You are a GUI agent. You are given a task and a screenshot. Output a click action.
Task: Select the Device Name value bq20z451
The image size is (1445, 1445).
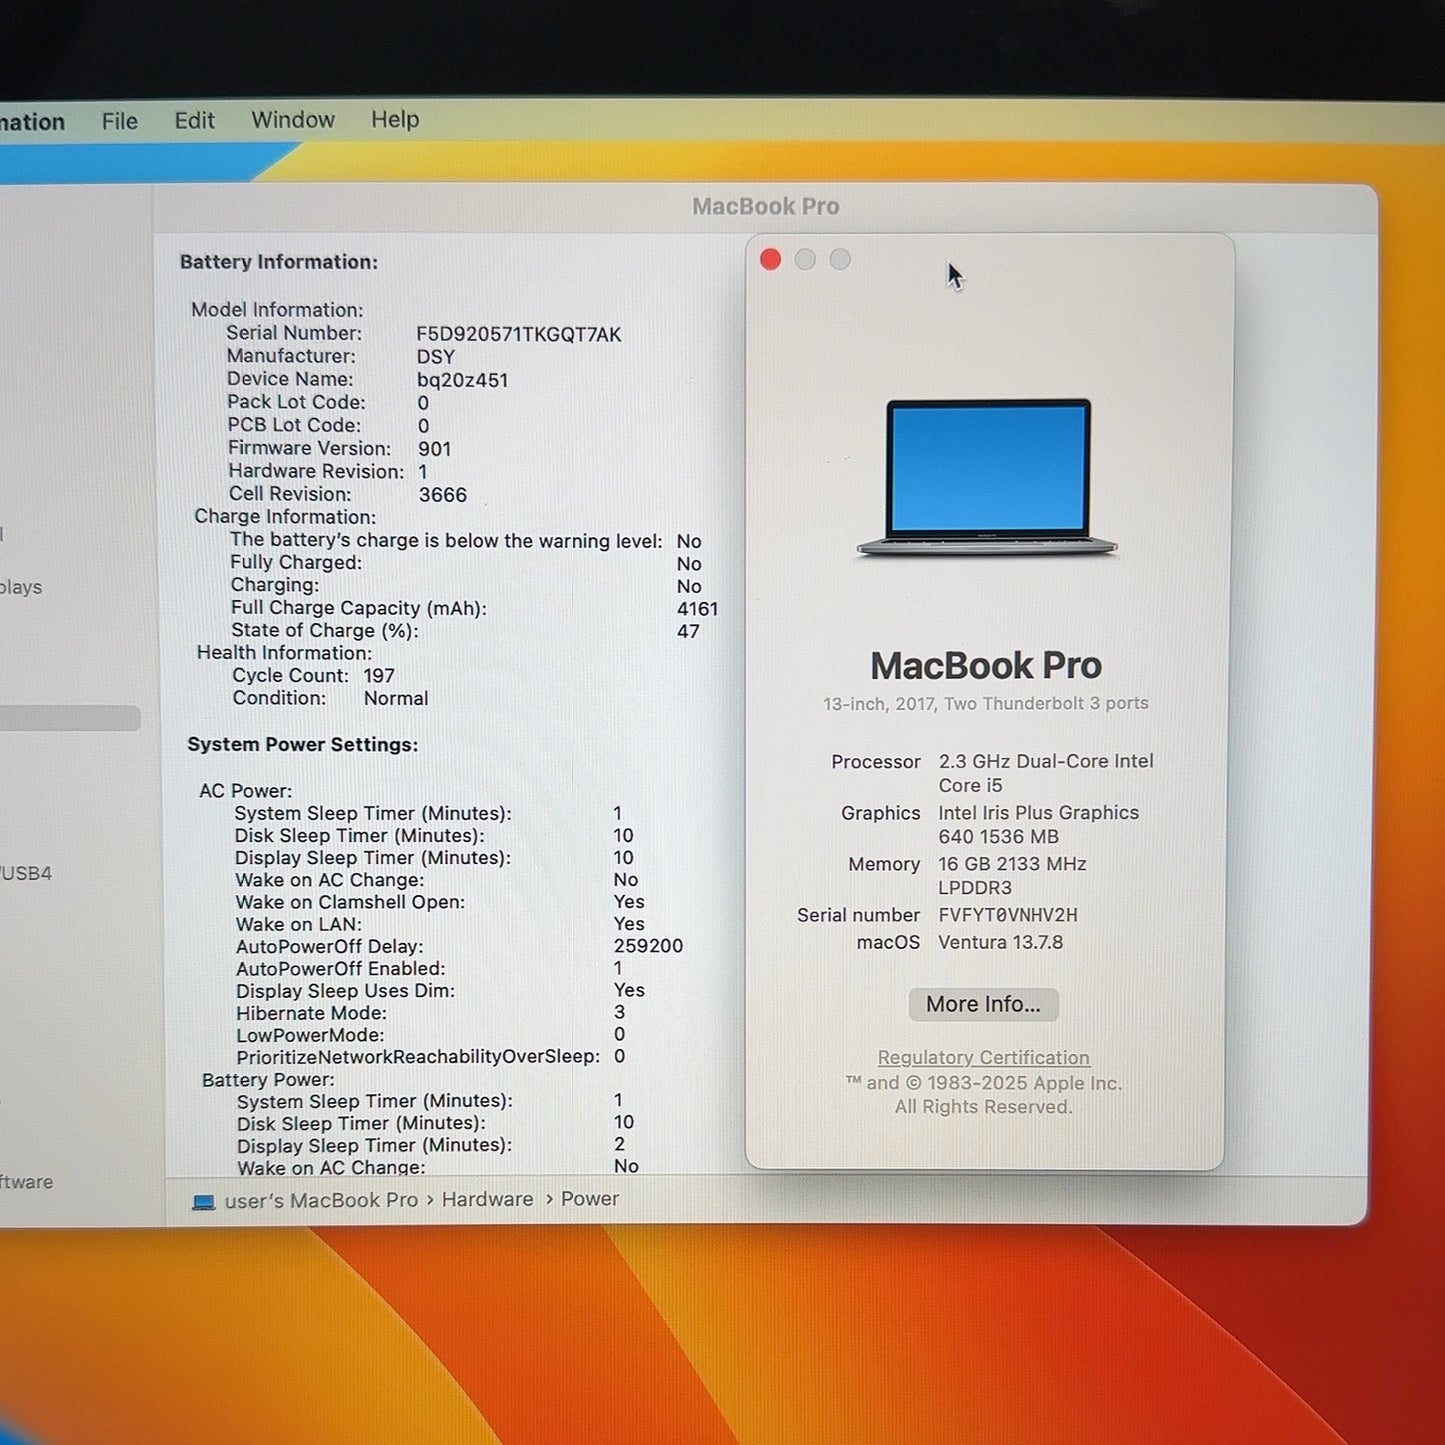tap(463, 380)
